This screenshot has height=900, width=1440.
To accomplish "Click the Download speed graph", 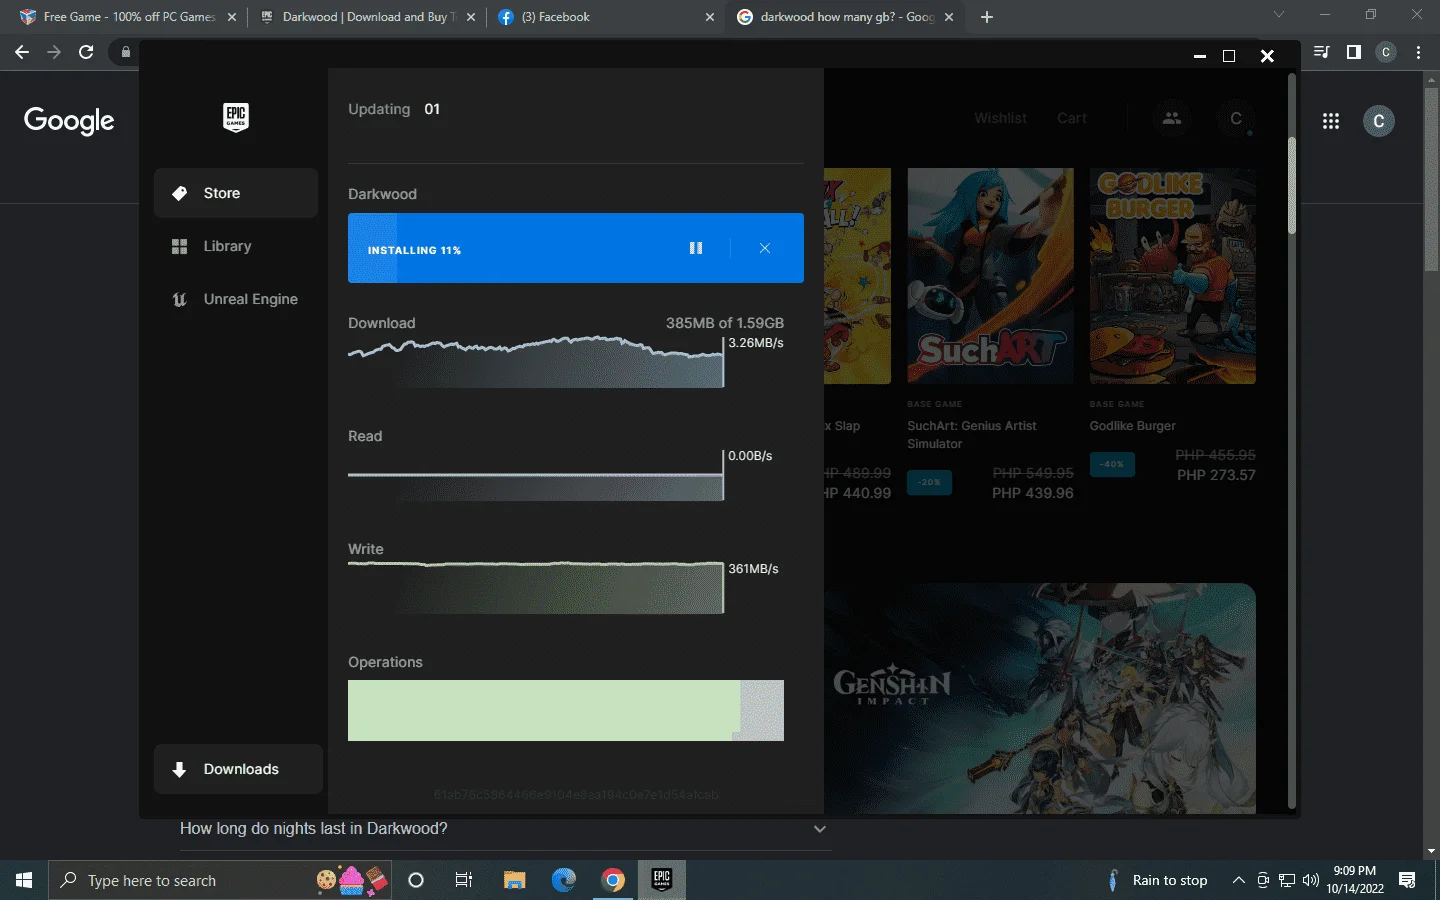I will coord(535,363).
